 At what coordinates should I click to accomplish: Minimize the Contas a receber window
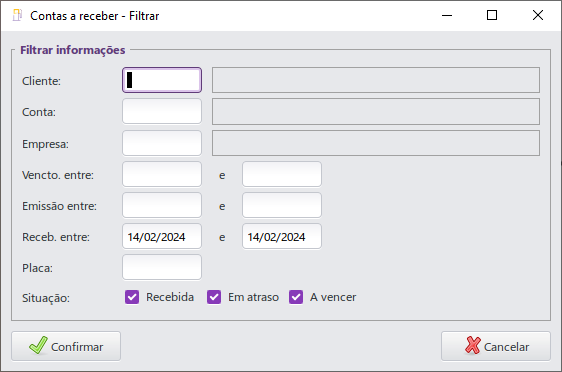(447, 15)
